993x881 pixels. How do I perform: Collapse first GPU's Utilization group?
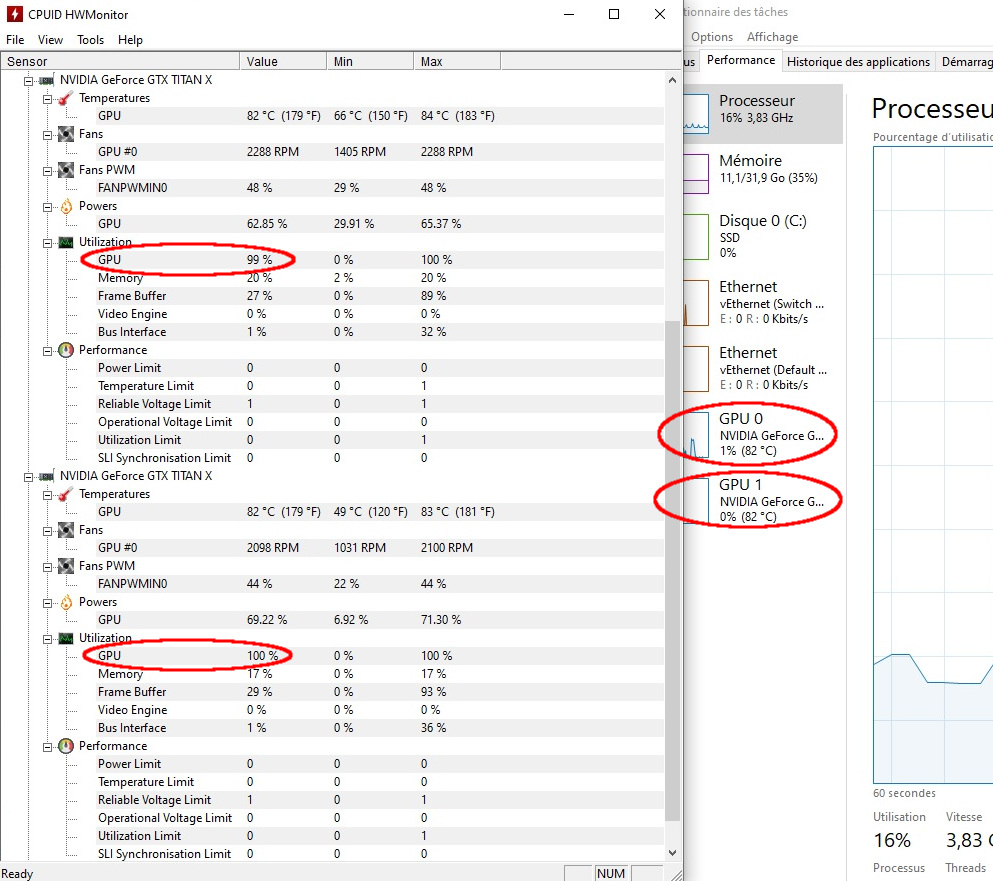(x=47, y=243)
